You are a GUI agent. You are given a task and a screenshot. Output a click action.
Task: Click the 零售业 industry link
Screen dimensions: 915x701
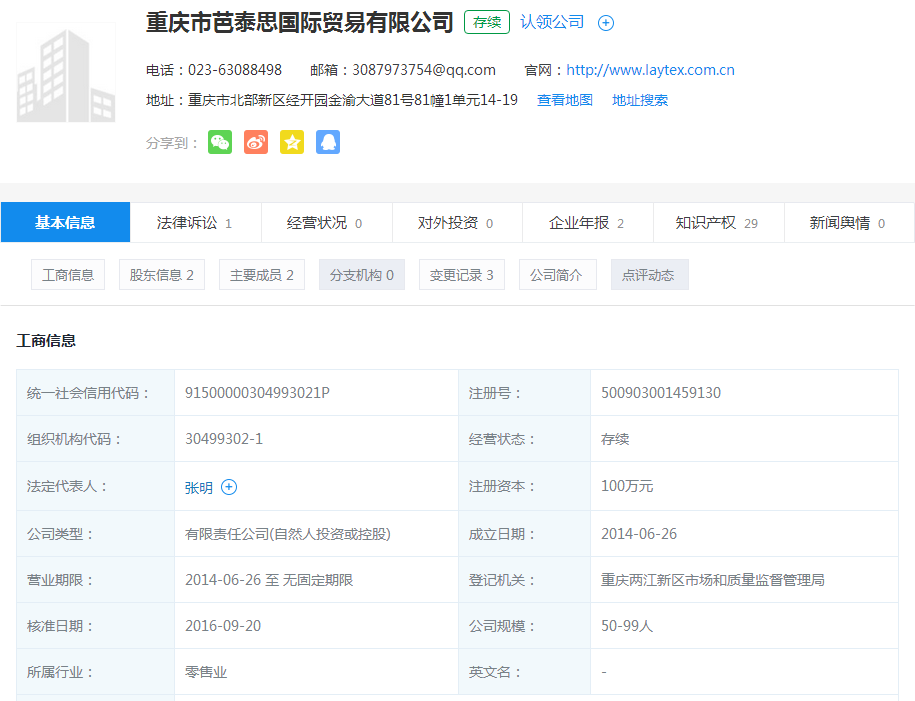[205, 672]
